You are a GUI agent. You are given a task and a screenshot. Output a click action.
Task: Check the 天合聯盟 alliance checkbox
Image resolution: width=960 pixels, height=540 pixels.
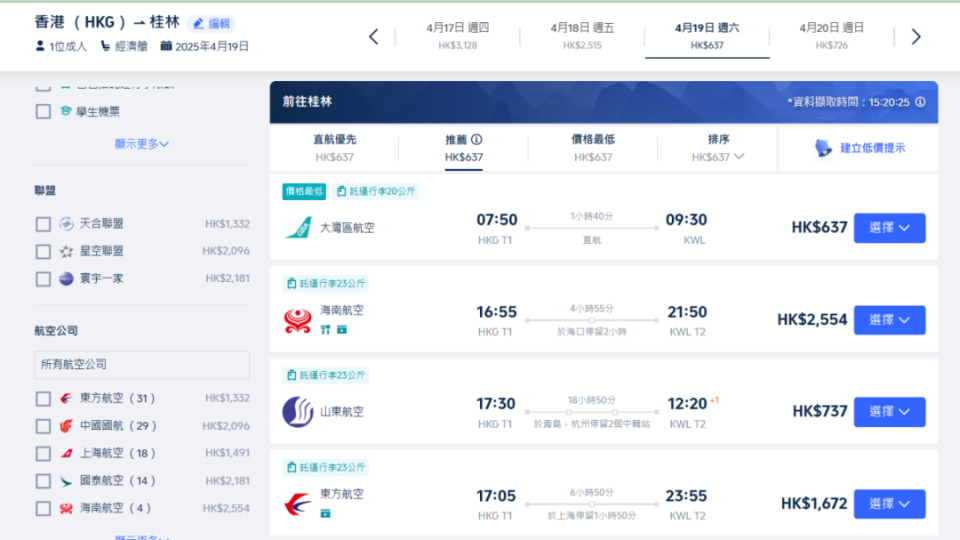coord(43,224)
